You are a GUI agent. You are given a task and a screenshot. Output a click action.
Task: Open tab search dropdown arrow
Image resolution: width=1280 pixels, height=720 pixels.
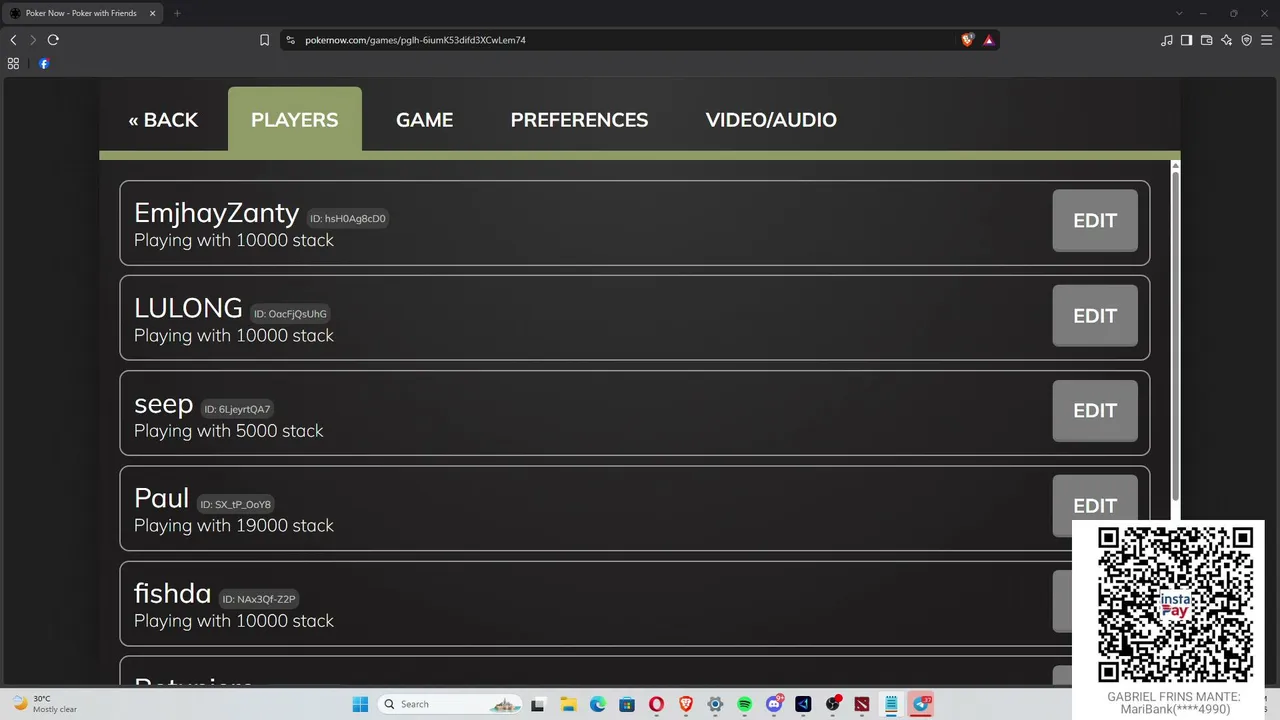(x=1179, y=13)
